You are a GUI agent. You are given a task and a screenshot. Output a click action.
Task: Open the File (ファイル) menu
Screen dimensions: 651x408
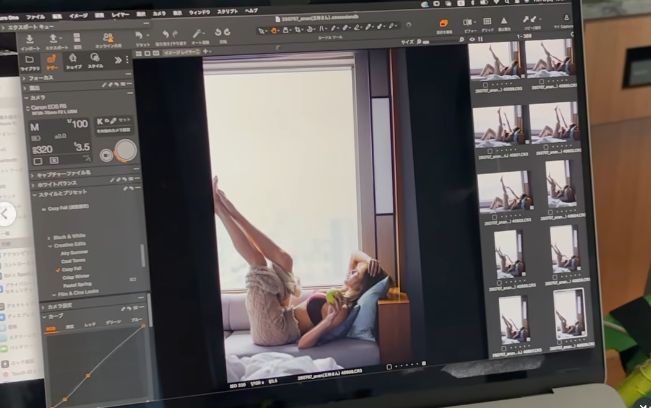click(x=35, y=17)
